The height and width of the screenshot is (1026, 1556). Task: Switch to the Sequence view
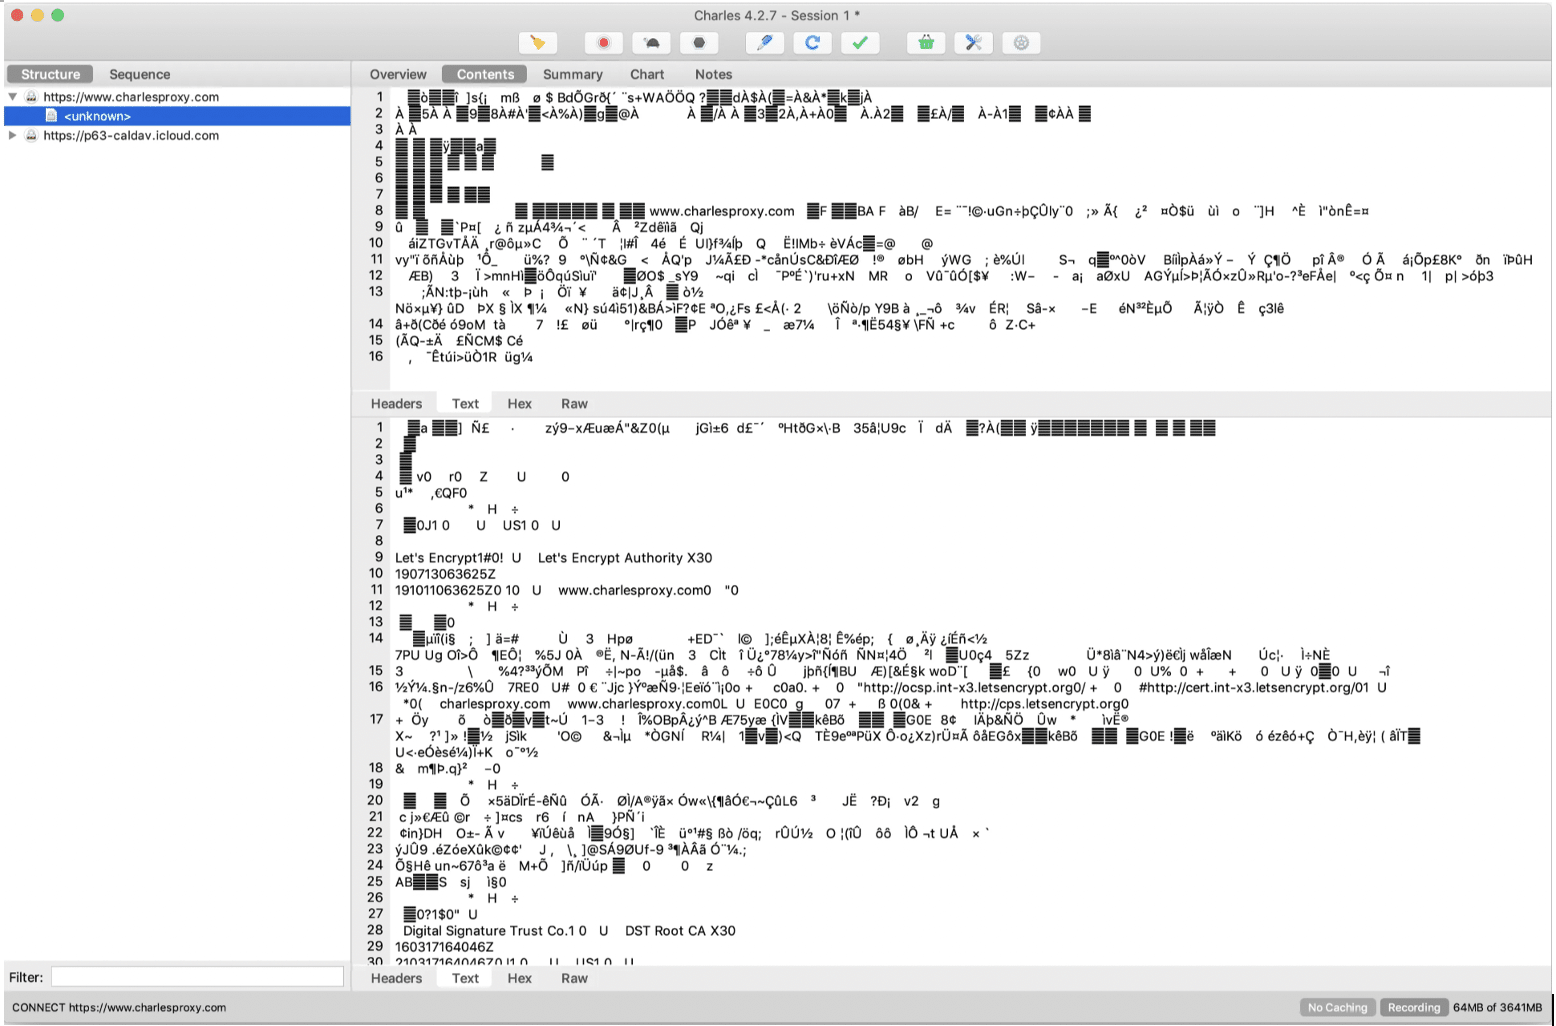[139, 75]
